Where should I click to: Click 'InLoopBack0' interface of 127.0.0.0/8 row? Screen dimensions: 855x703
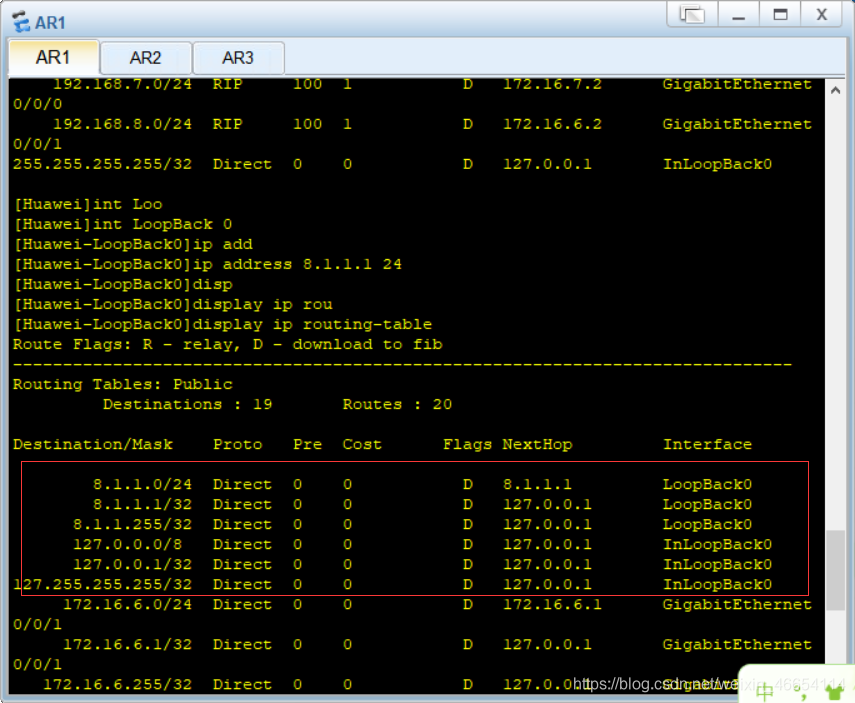point(718,544)
